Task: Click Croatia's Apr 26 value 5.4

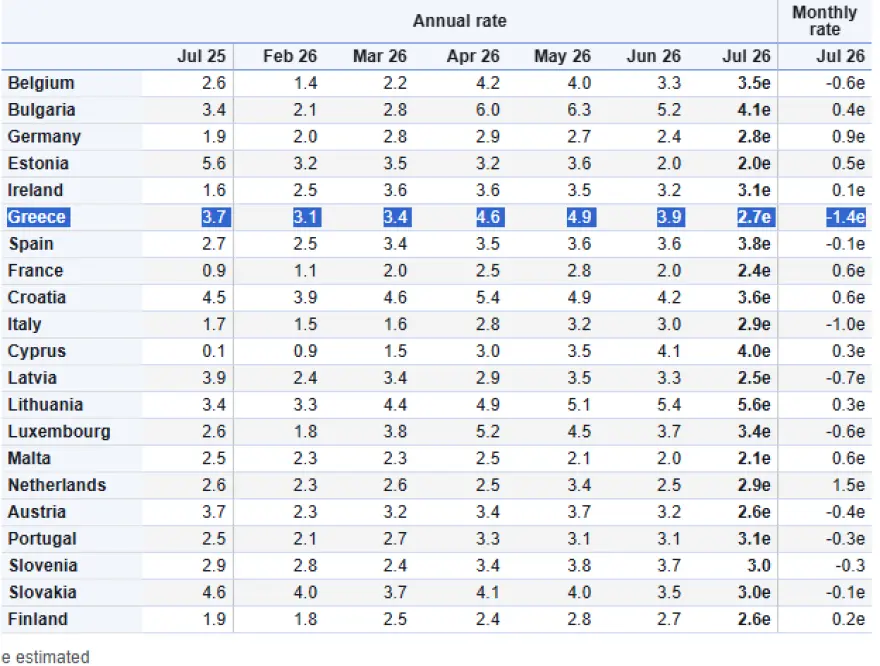Action: coord(487,297)
